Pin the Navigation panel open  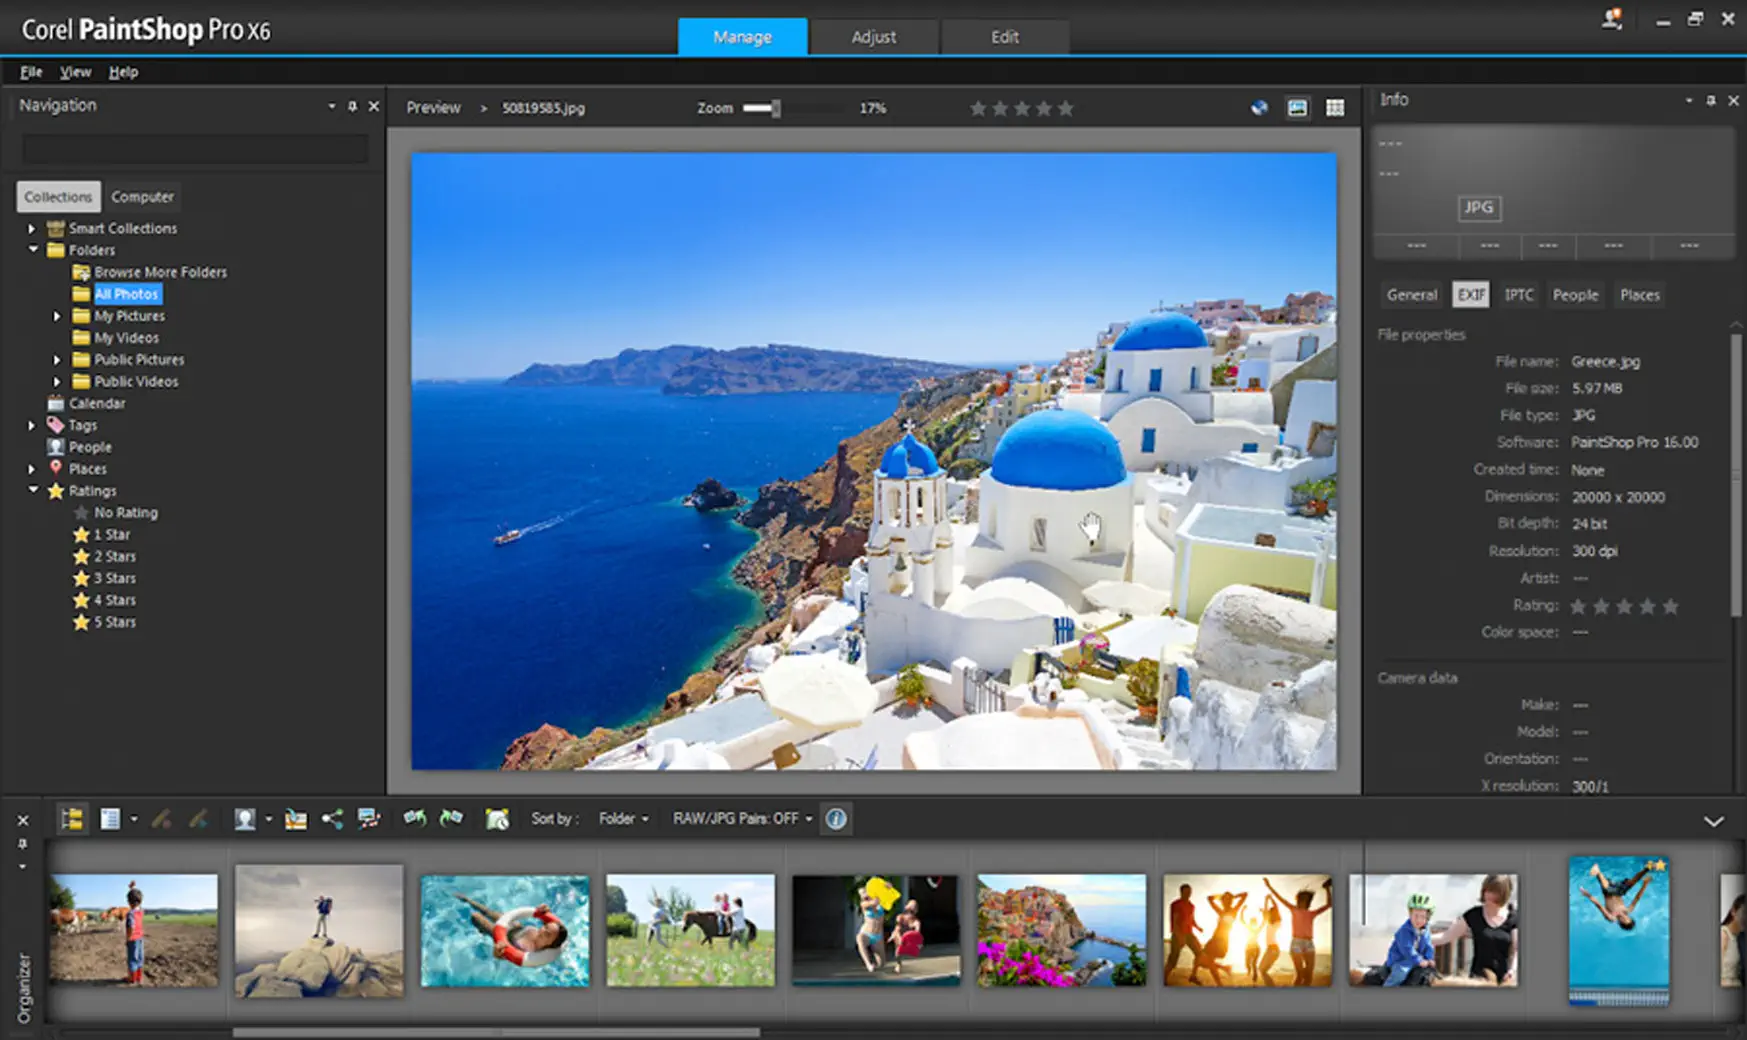click(352, 105)
